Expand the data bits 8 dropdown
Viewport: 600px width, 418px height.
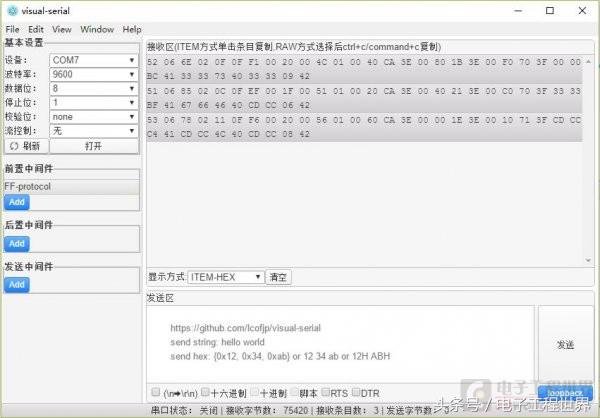(93, 88)
